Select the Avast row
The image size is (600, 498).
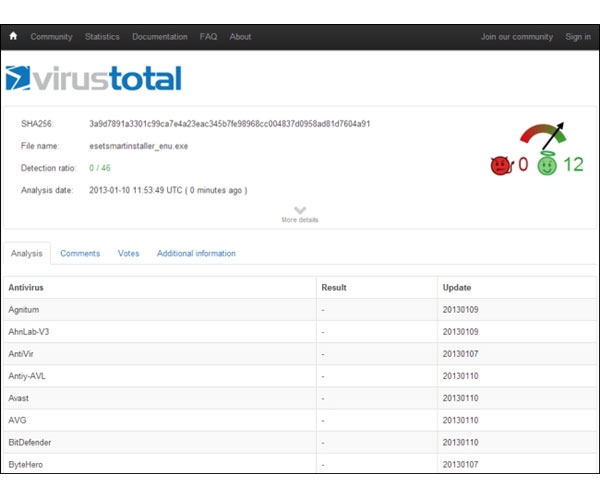pos(300,398)
